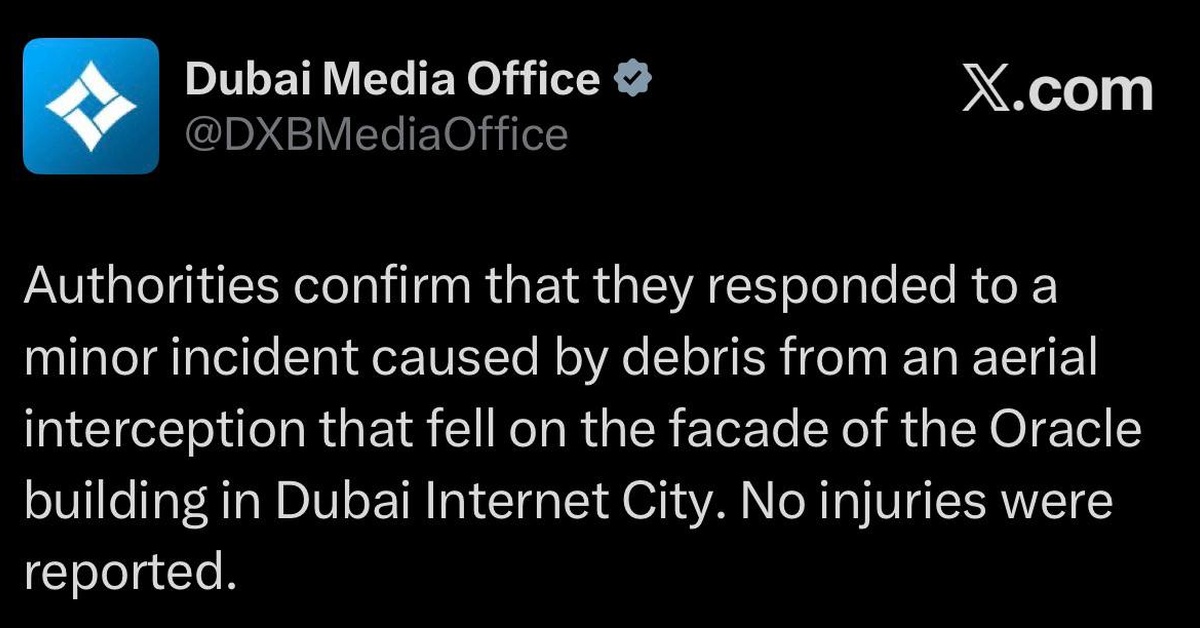Click the phrase "aerial" in the post
This screenshot has height=628, width=1200.
click(x=1041, y=360)
